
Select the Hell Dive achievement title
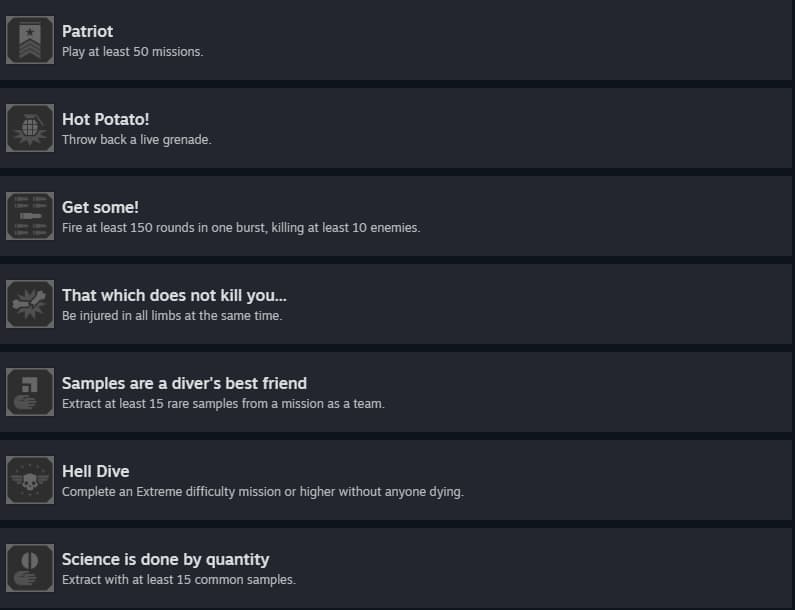[96, 471]
